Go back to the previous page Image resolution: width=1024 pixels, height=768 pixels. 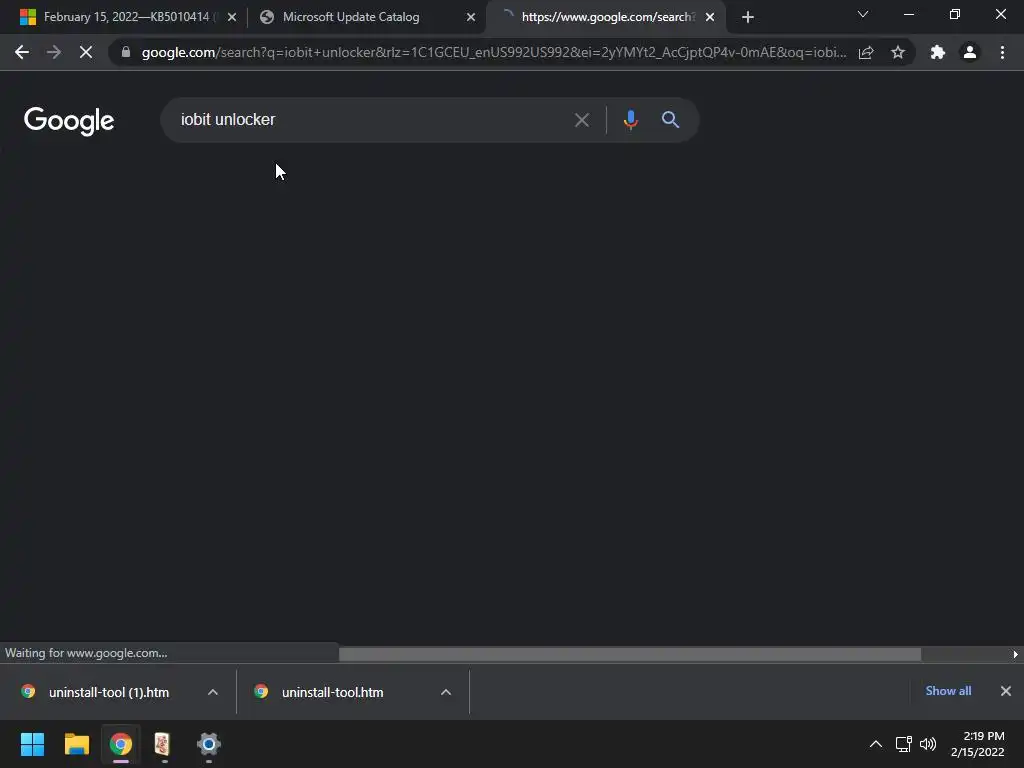coord(22,52)
